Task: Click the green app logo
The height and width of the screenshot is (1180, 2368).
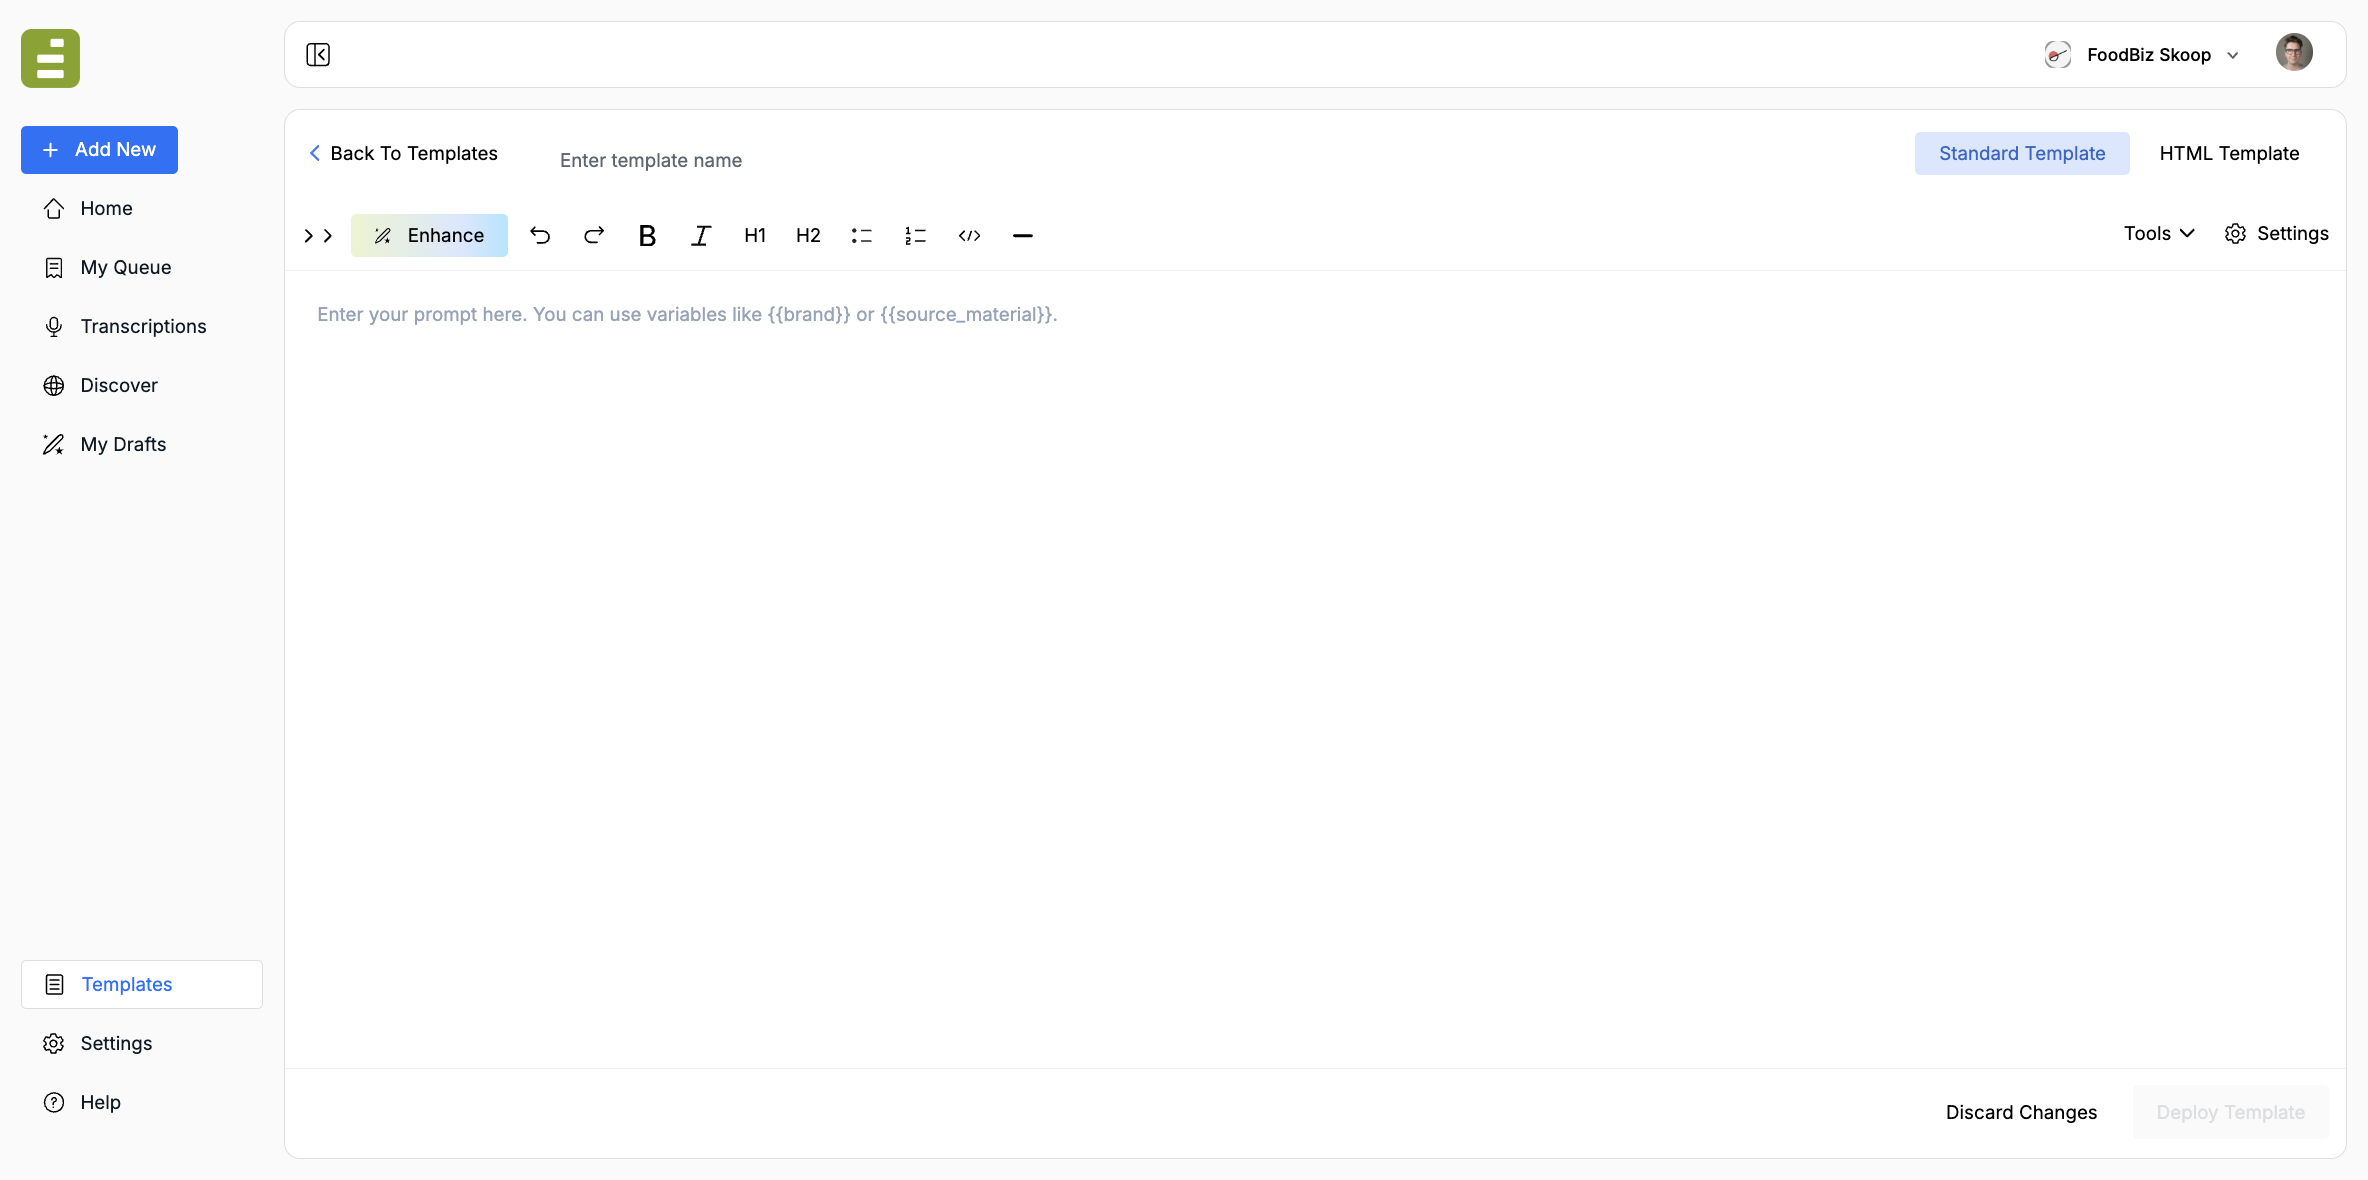Action: coord(50,58)
